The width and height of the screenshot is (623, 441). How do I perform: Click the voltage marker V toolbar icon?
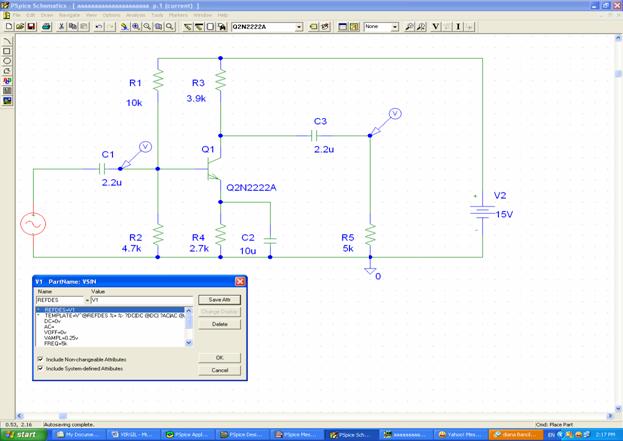436,27
